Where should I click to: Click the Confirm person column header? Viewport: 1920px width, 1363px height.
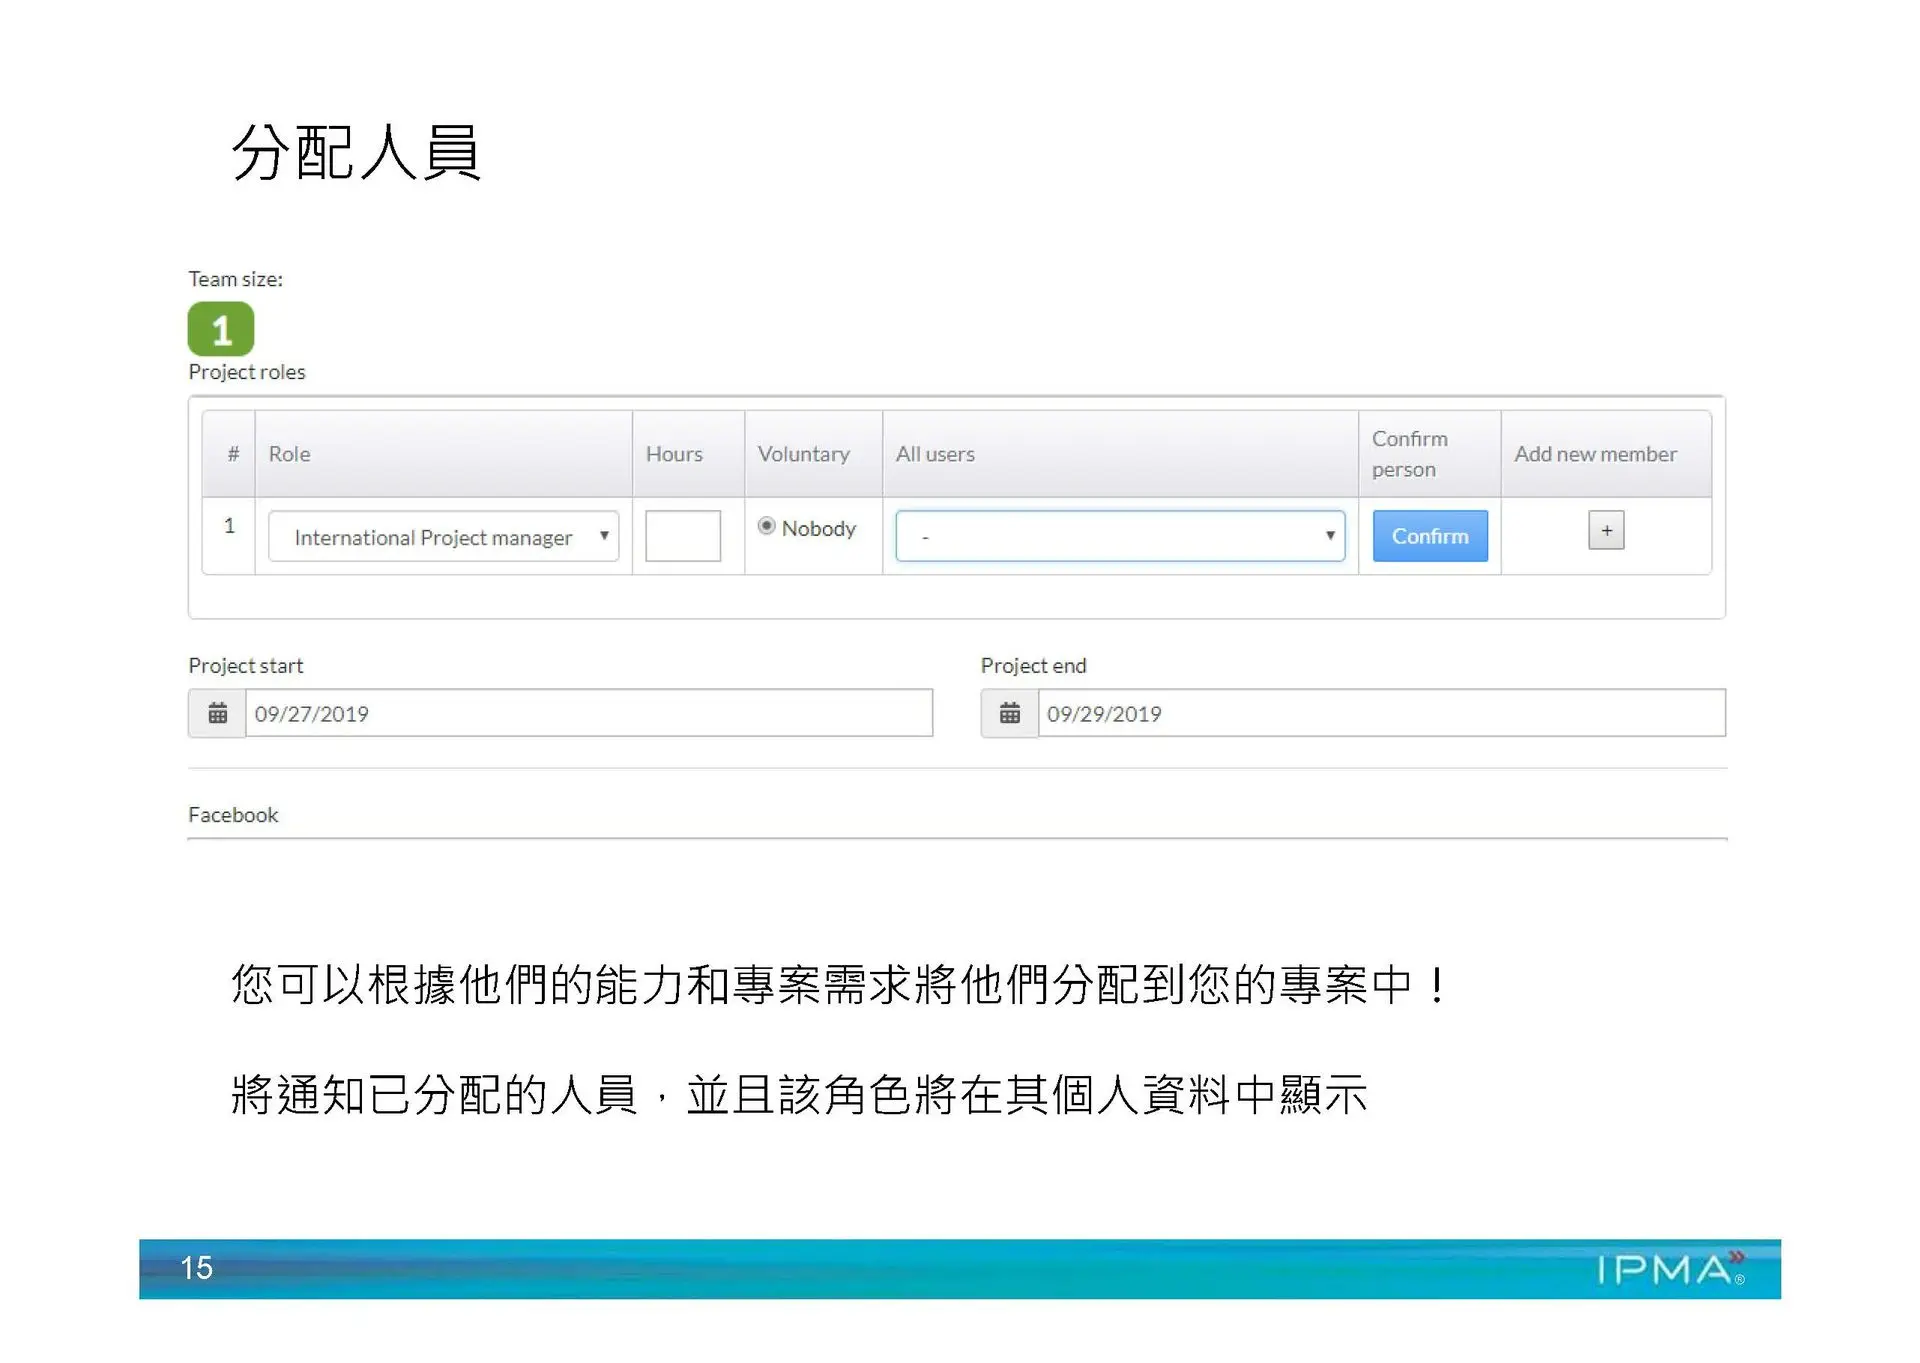1409,454
